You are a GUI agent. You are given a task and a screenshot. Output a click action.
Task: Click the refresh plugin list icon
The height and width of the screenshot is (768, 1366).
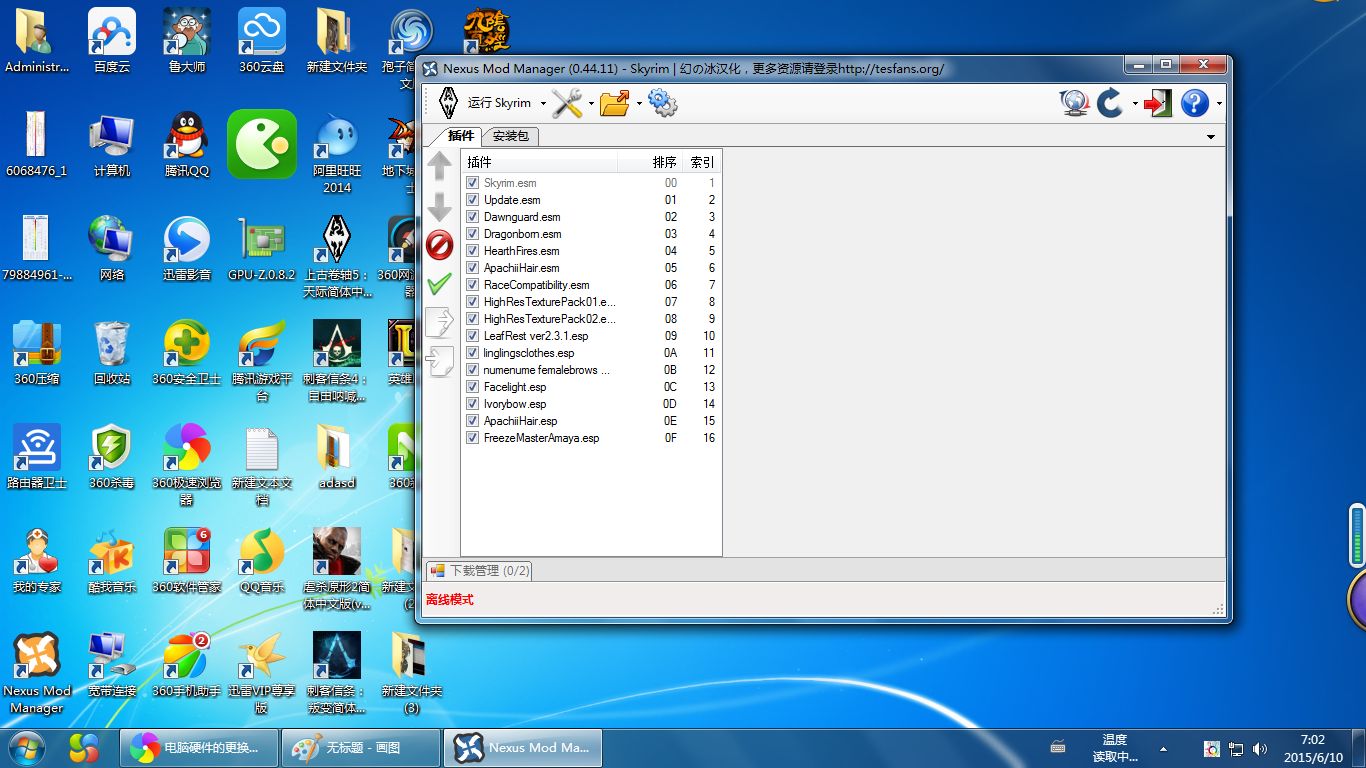1110,102
